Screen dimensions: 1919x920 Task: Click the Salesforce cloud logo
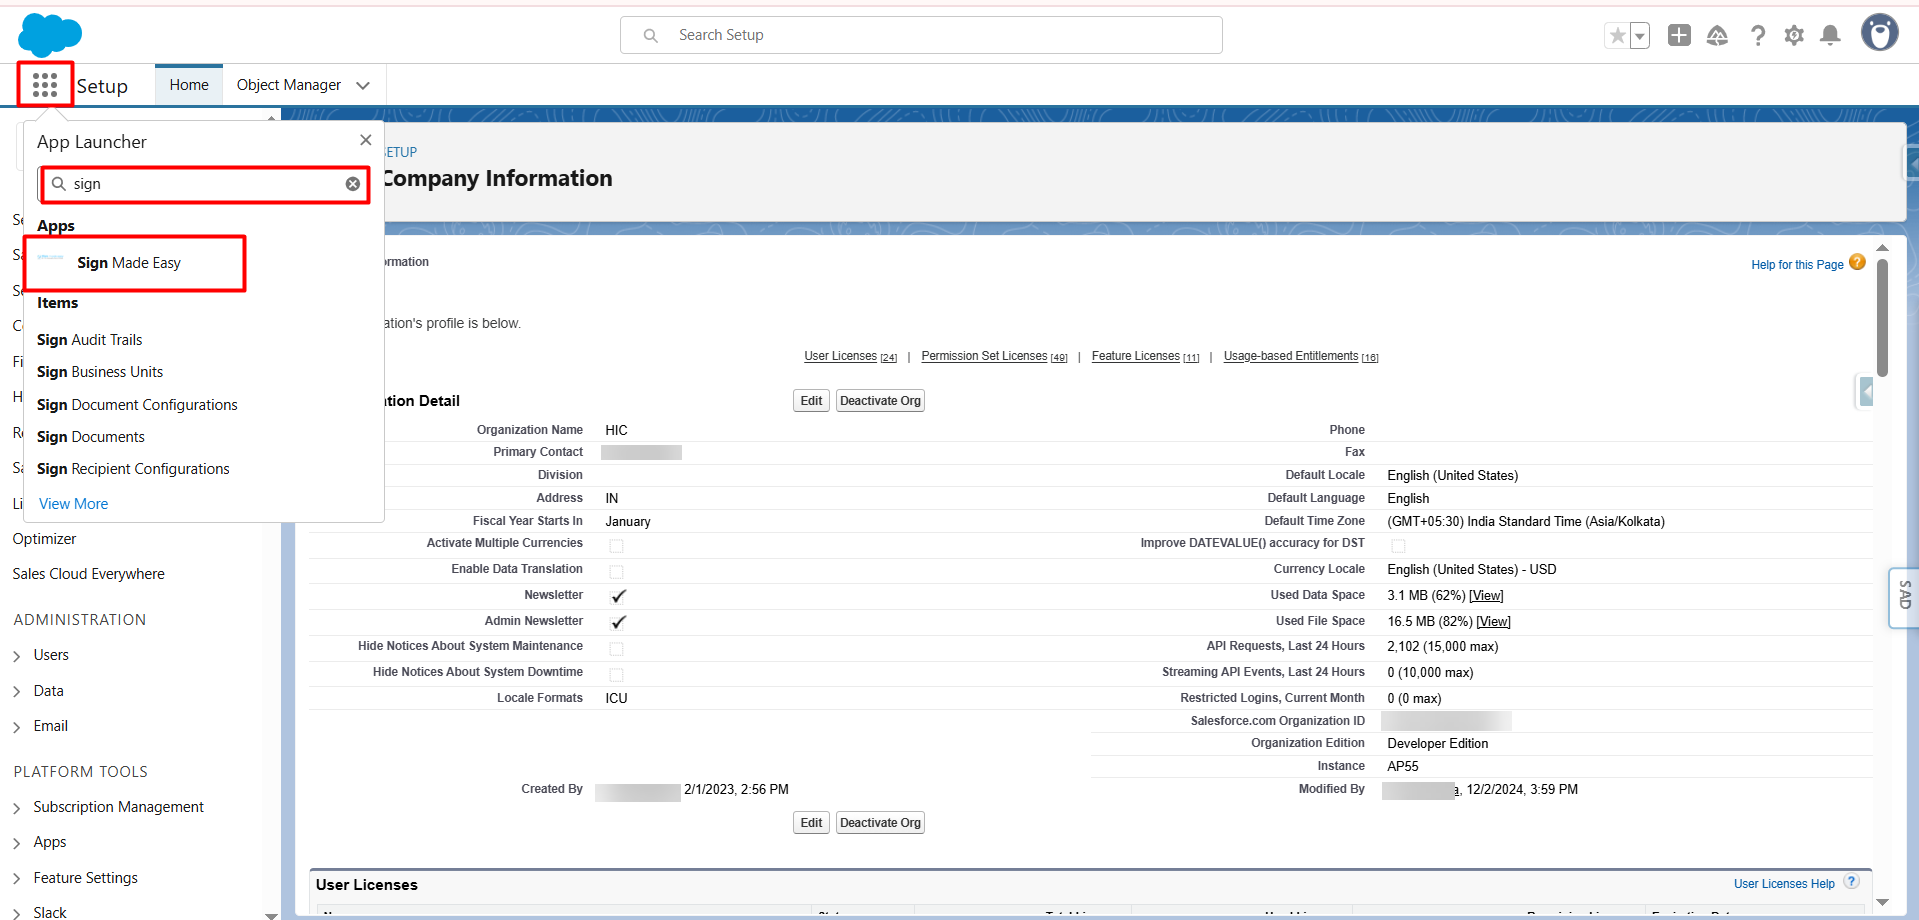pyautogui.click(x=49, y=35)
